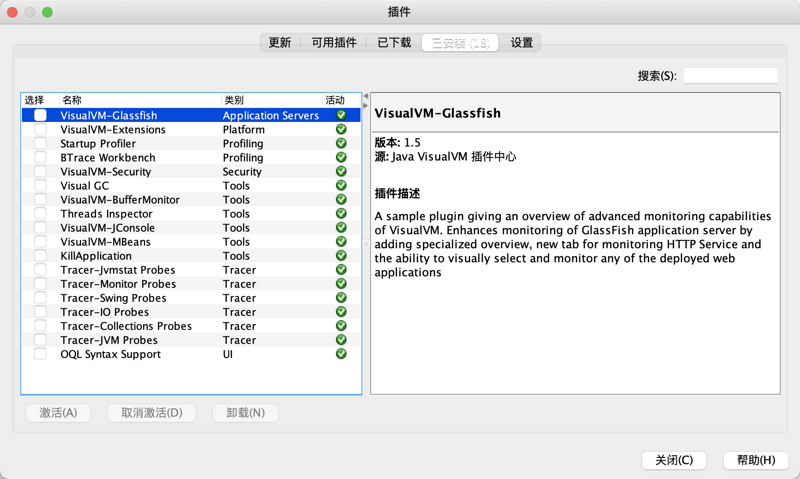Image resolution: width=800 pixels, height=479 pixels.
Task: Click active status icon for VisualVM-Glassfish
Action: coord(341,115)
